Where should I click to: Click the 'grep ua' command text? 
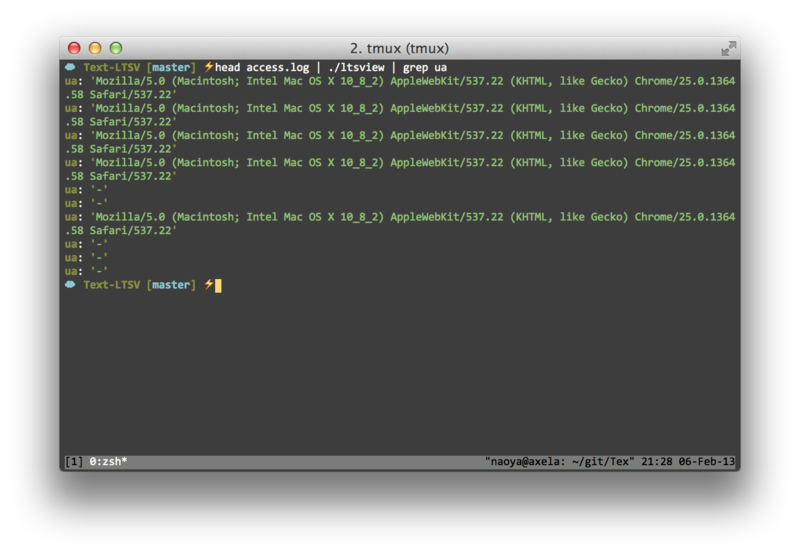[424, 67]
